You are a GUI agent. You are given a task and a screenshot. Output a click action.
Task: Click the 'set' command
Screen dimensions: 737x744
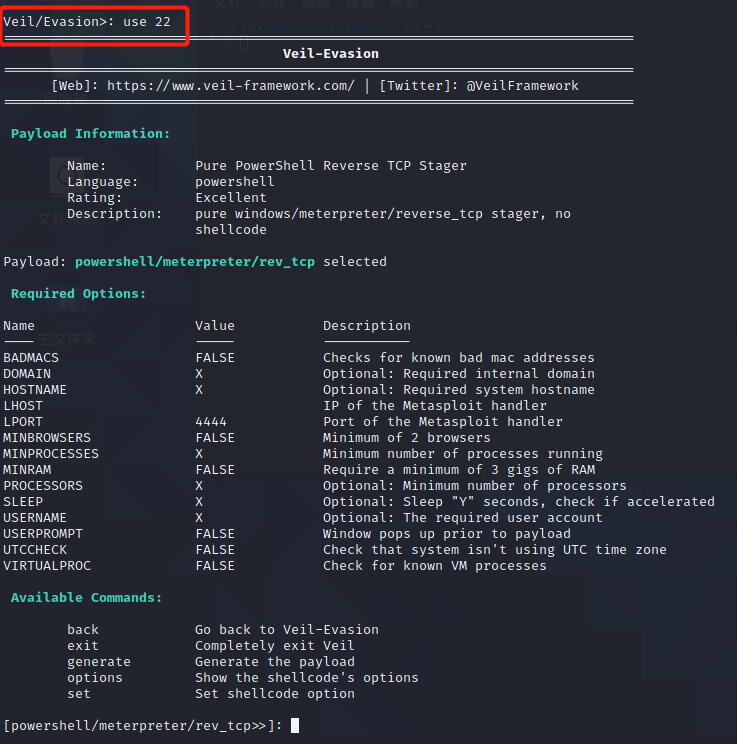(x=78, y=694)
